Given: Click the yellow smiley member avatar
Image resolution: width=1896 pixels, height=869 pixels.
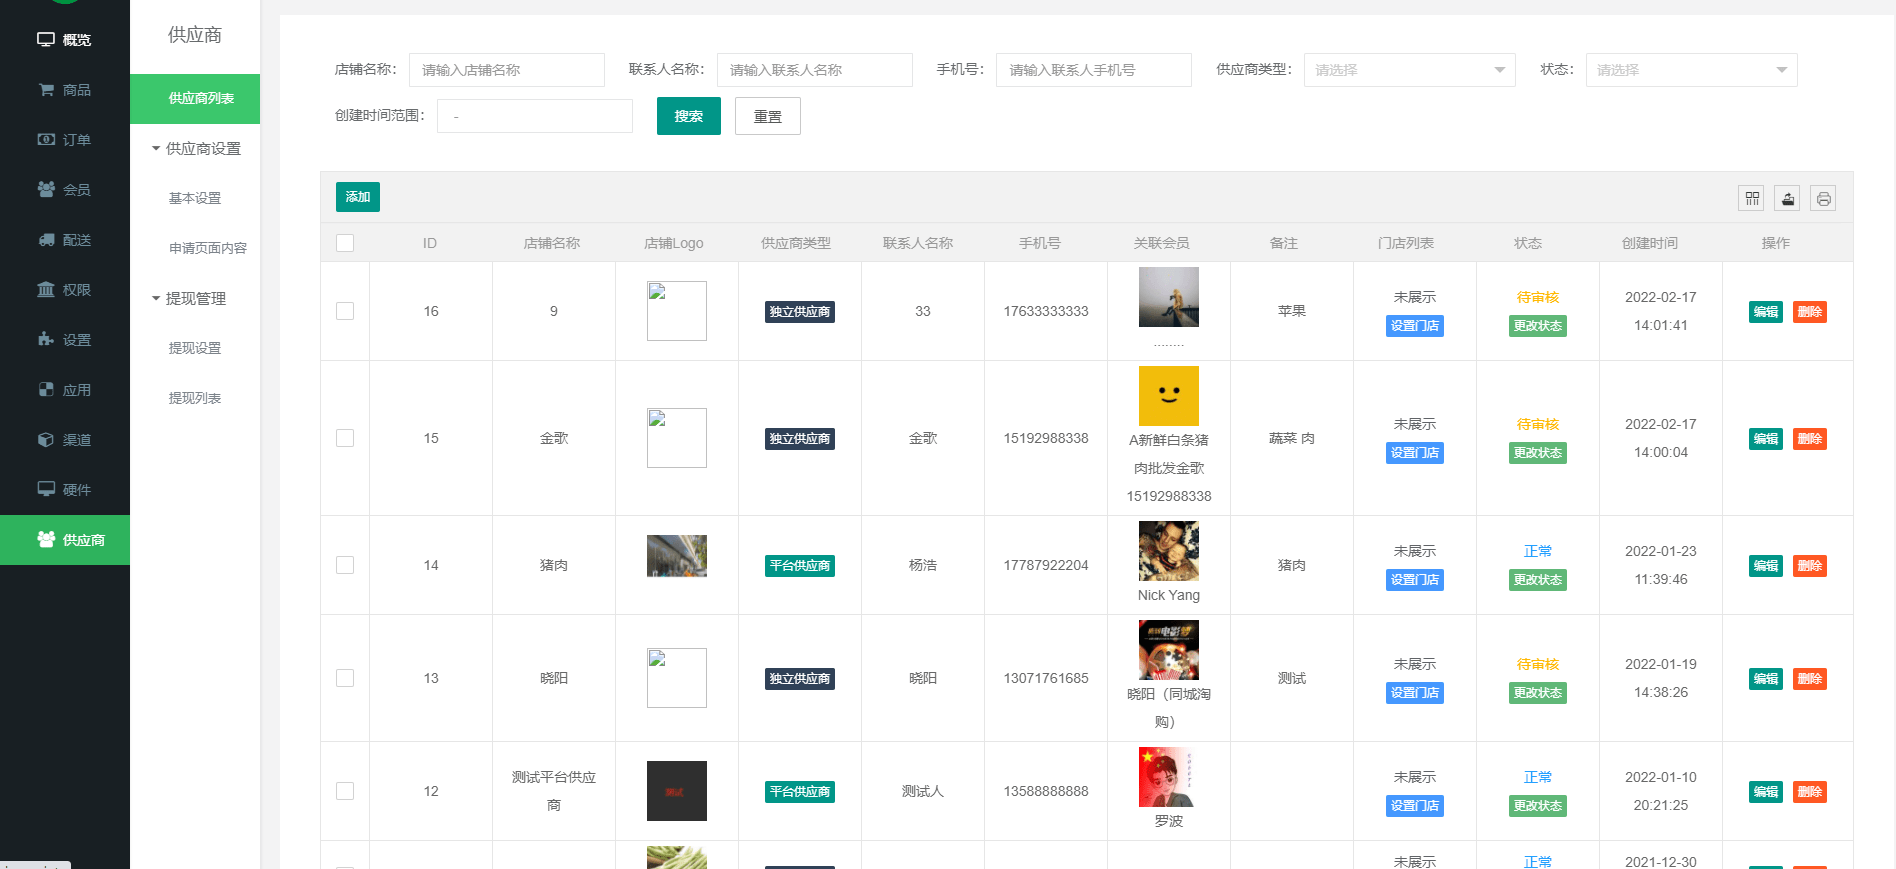Looking at the screenshot, I should tap(1168, 396).
